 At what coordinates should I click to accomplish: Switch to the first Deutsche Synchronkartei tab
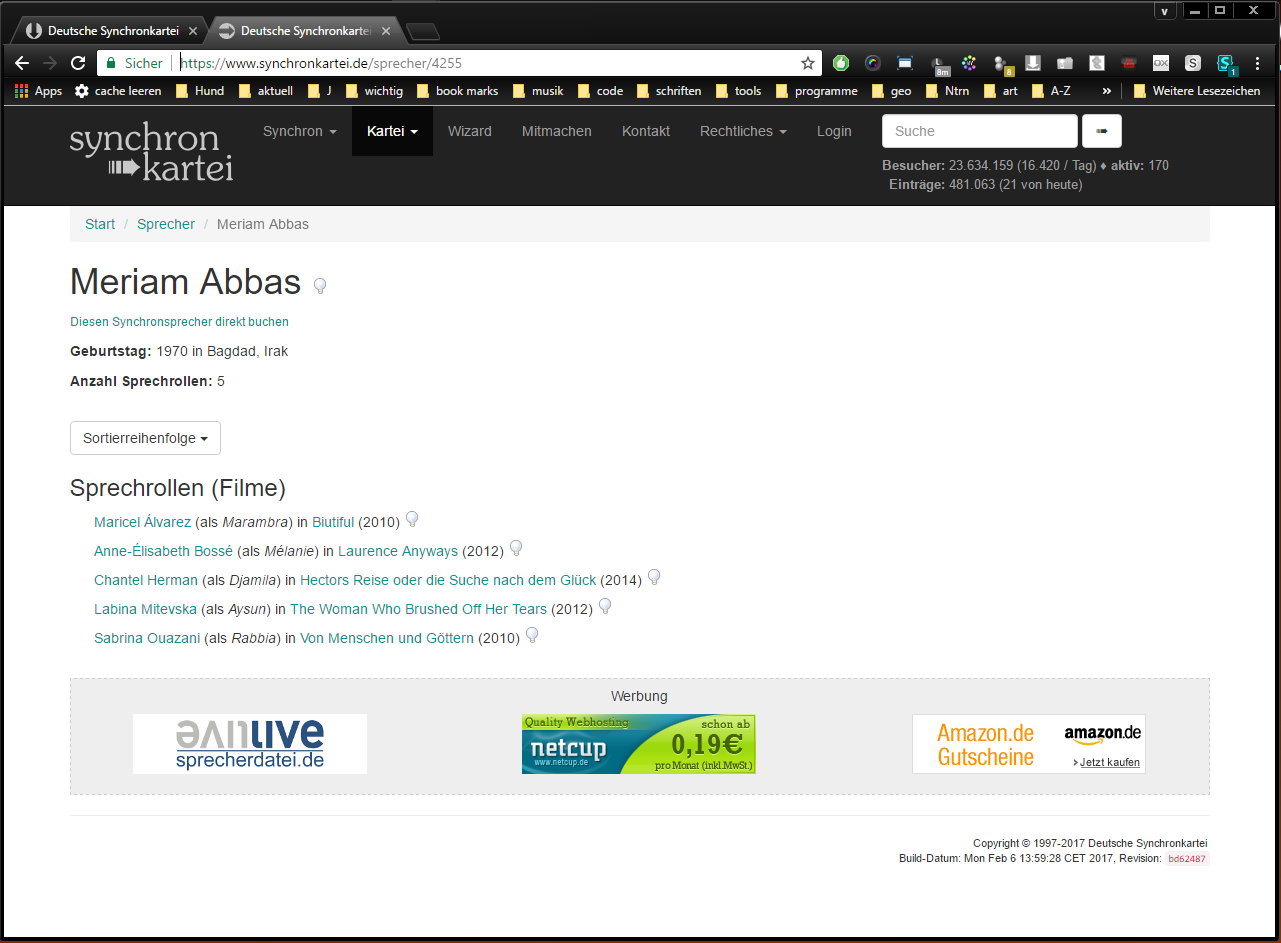coord(112,31)
